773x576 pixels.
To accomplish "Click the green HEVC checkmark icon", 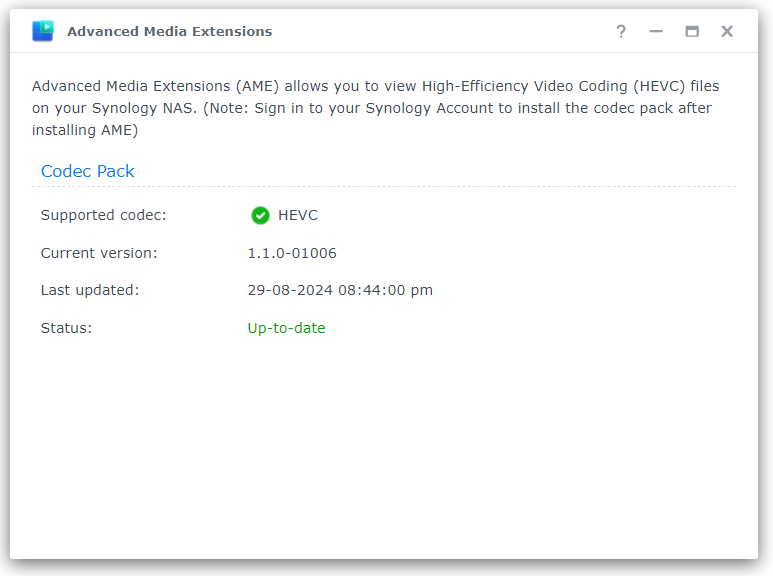I will [260, 216].
